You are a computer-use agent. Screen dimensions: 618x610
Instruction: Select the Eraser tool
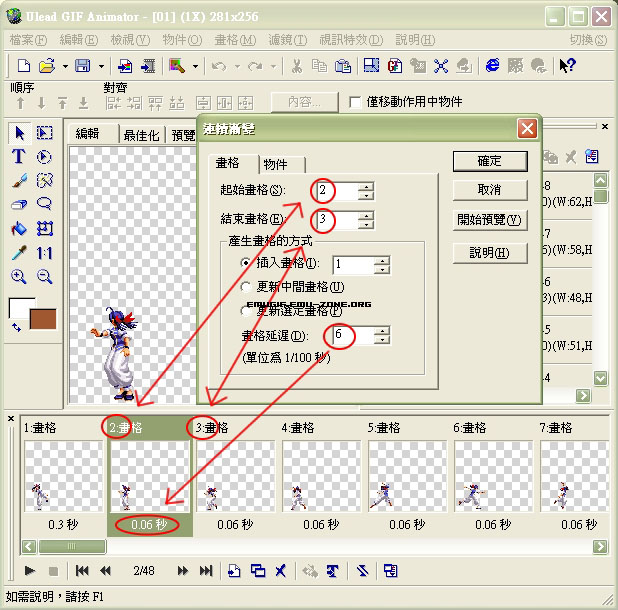coord(19,205)
